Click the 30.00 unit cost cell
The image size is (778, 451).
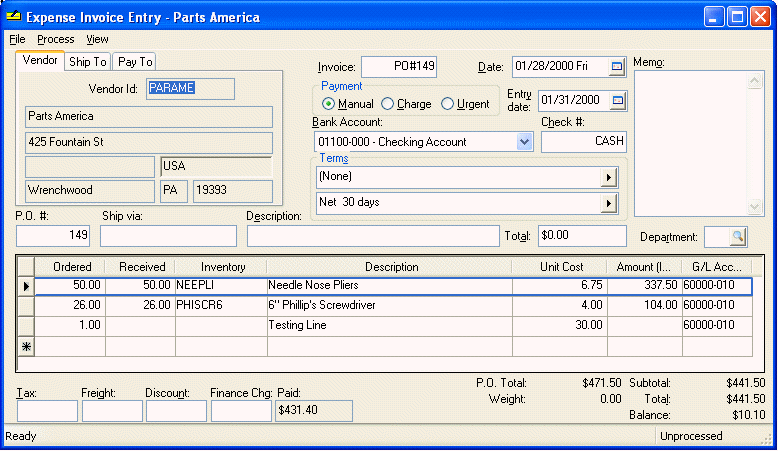(x=560, y=326)
